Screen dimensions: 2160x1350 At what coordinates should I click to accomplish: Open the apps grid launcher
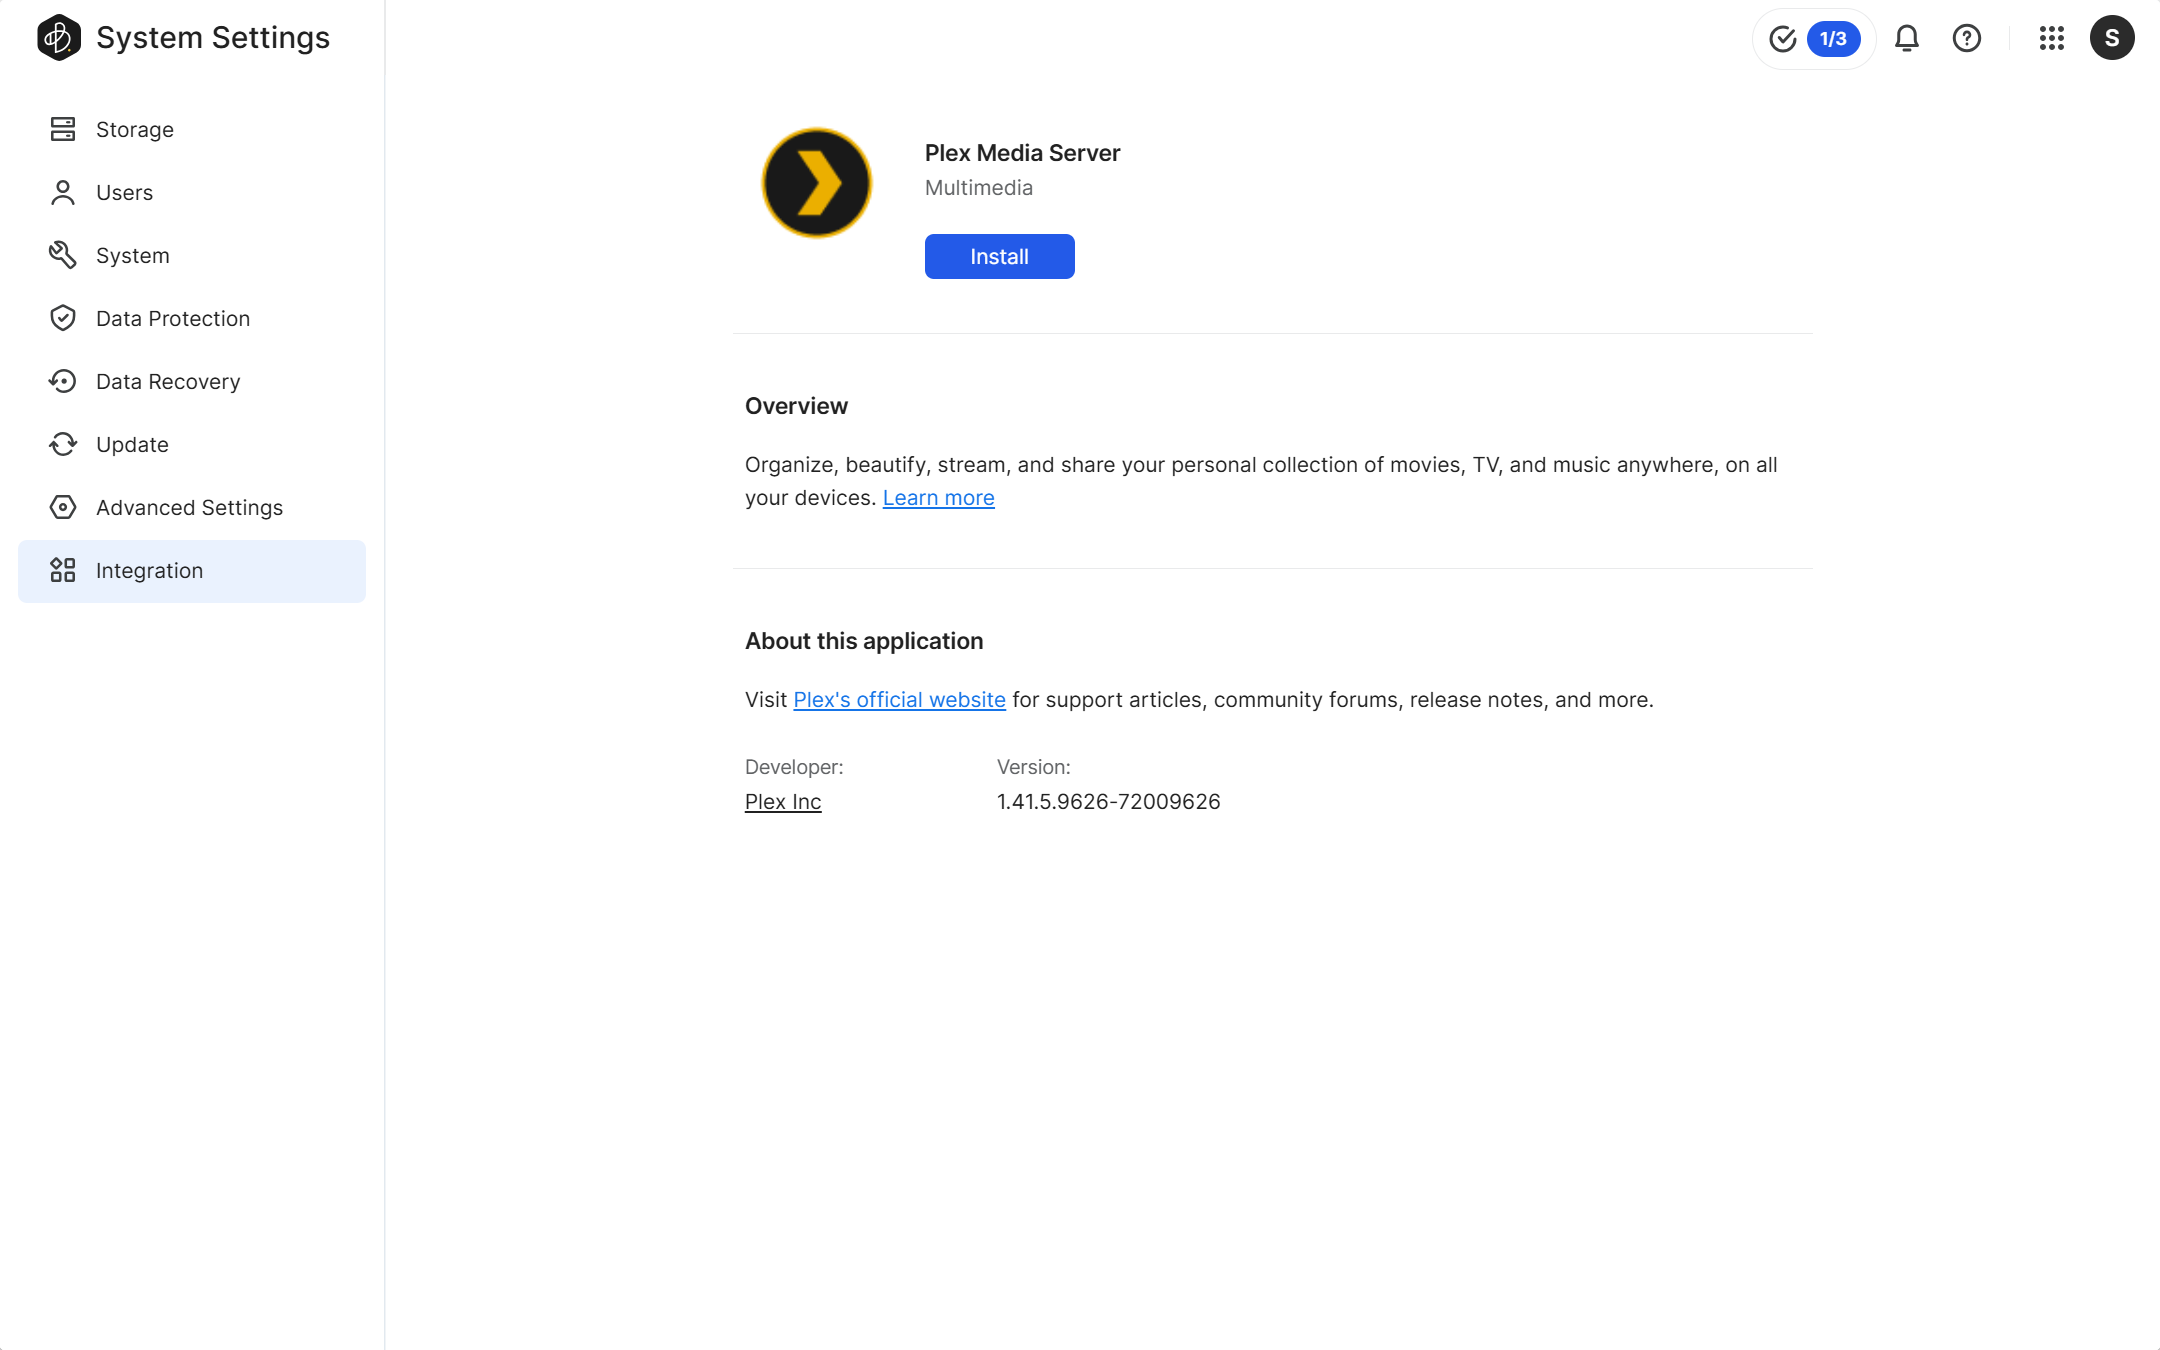[2051, 38]
